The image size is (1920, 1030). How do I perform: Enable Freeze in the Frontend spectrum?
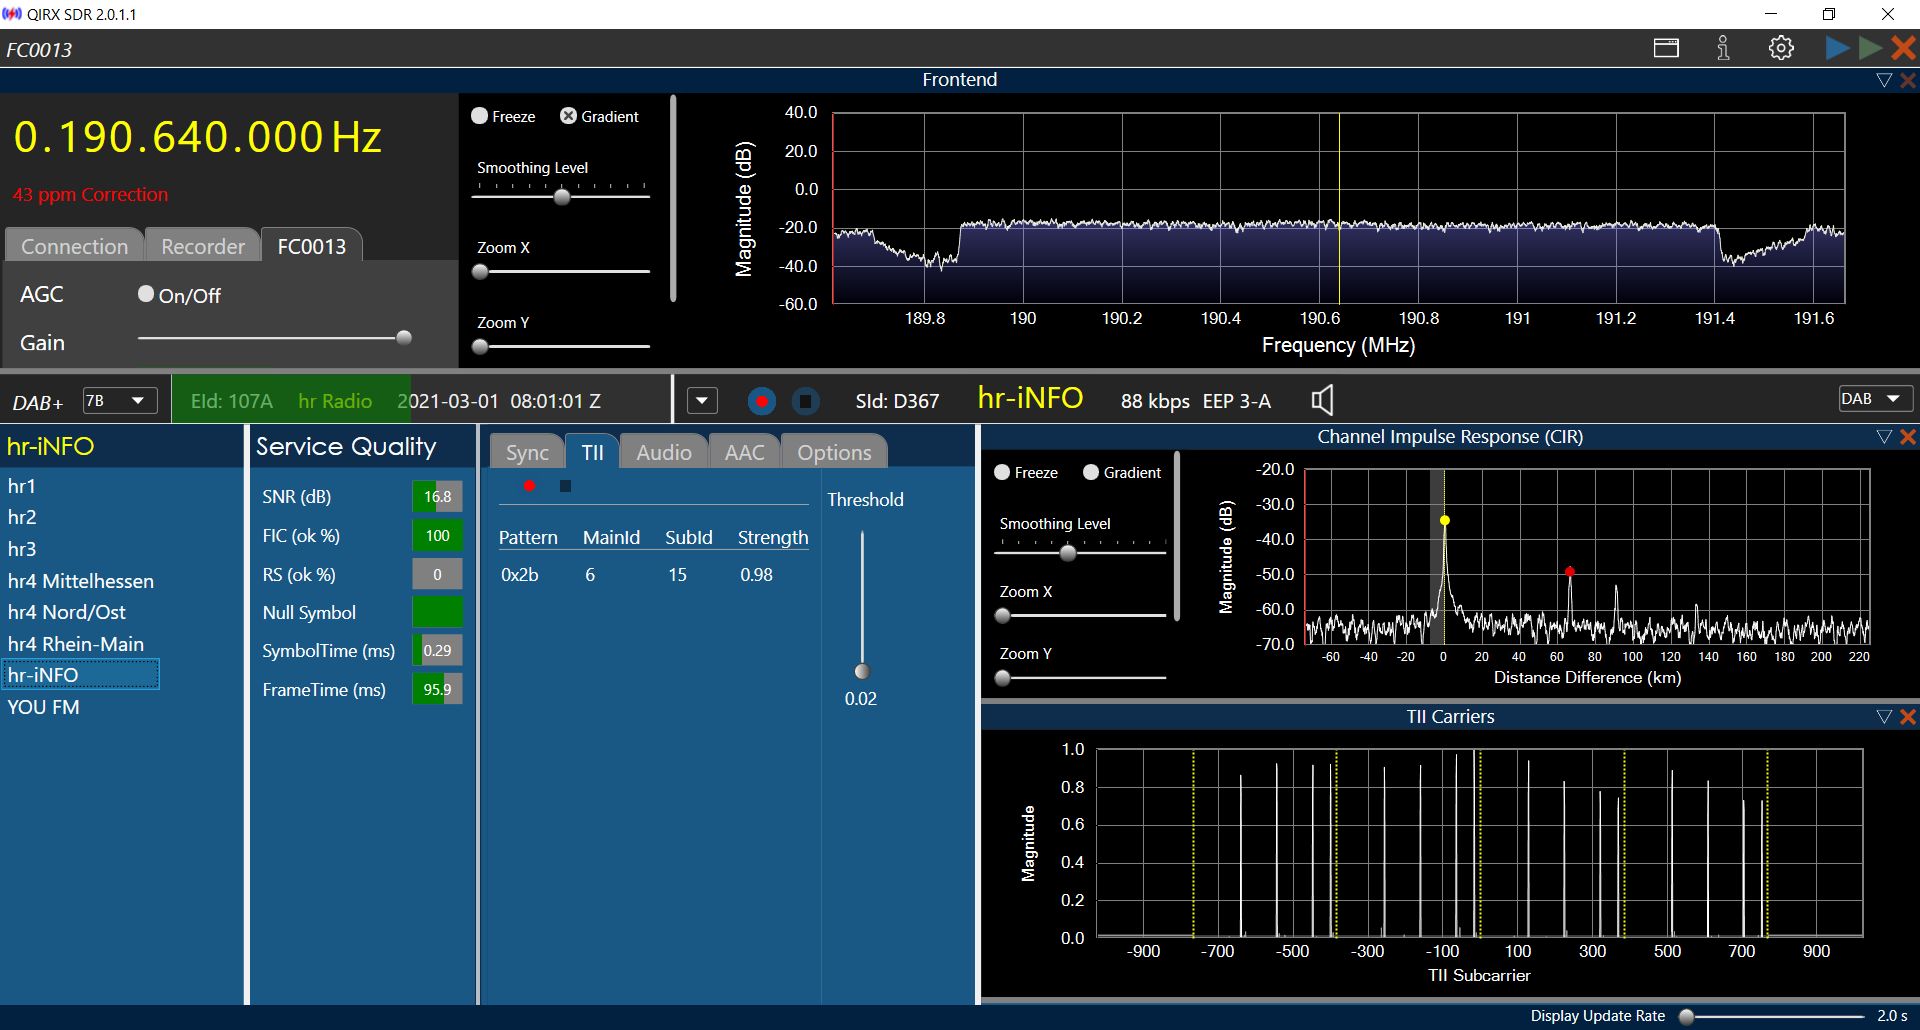479,116
